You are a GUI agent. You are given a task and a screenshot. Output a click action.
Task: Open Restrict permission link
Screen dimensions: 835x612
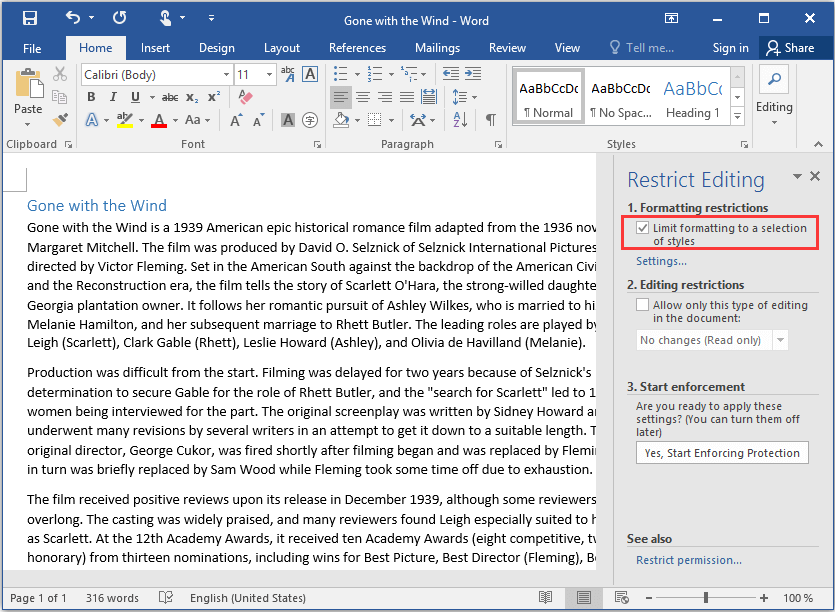tap(689, 560)
